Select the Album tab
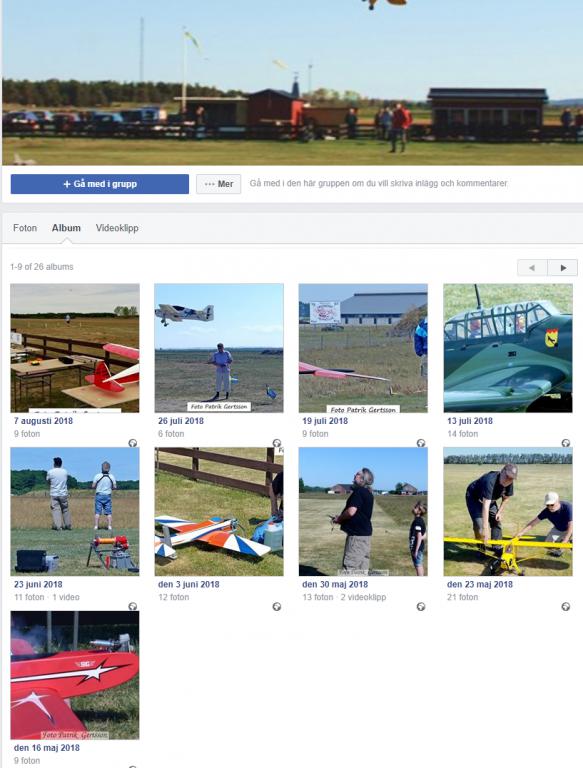 tap(66, 228)
